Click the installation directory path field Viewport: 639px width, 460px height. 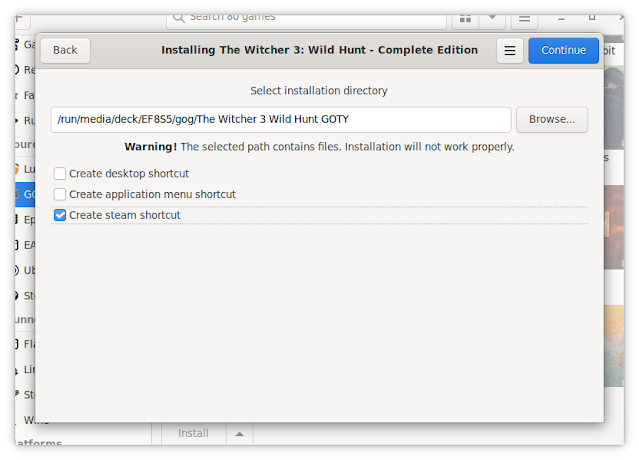click(281, 119)
